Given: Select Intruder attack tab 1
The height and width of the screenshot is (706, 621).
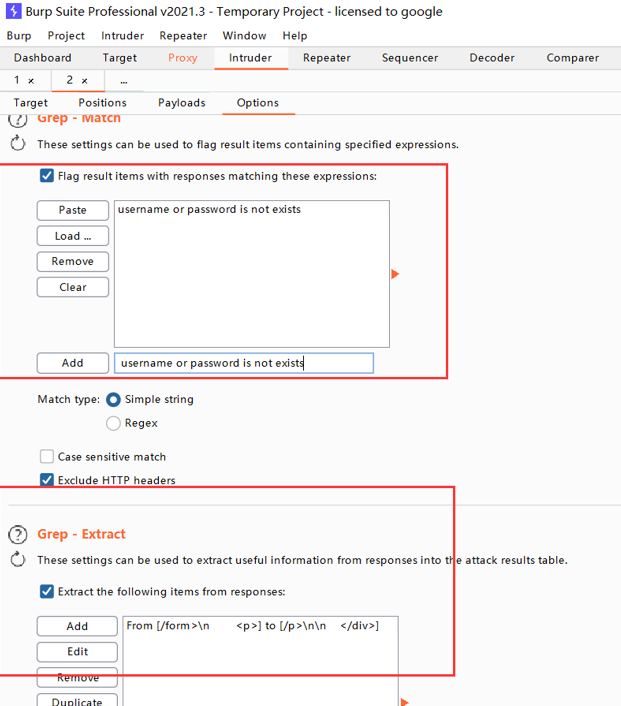Looking at the screenshot, I should [x=17, y=81].
